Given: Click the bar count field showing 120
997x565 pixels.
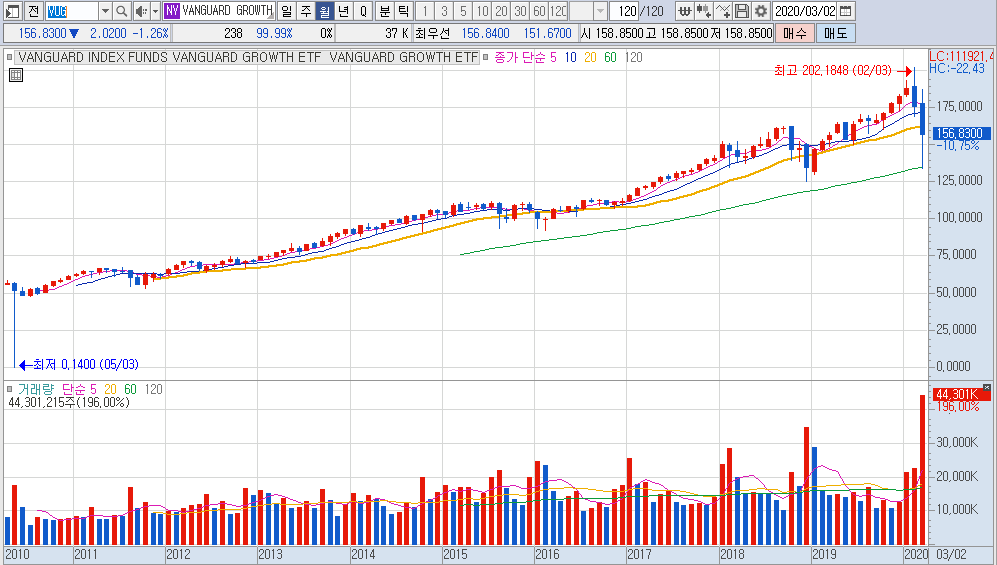Looking at the screenshot, I should click(625, 11).
